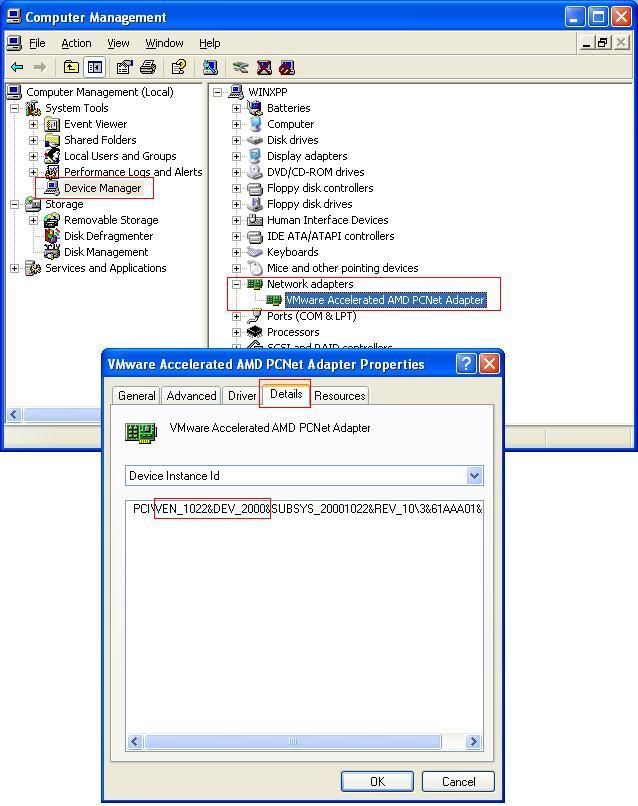Collapse the Network adapters node
This screenshot has width=638, height=806.
(x=236, y=284)
